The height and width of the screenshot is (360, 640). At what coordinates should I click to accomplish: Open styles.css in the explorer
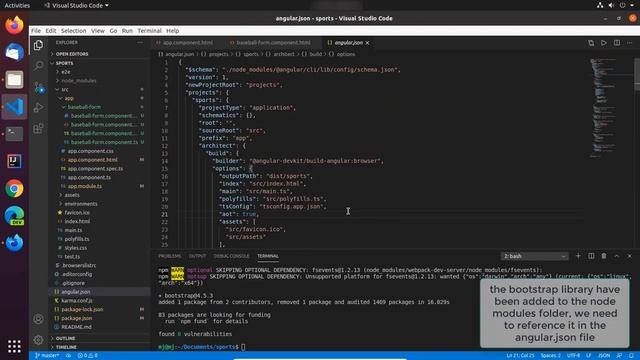[x=76, y=248]
